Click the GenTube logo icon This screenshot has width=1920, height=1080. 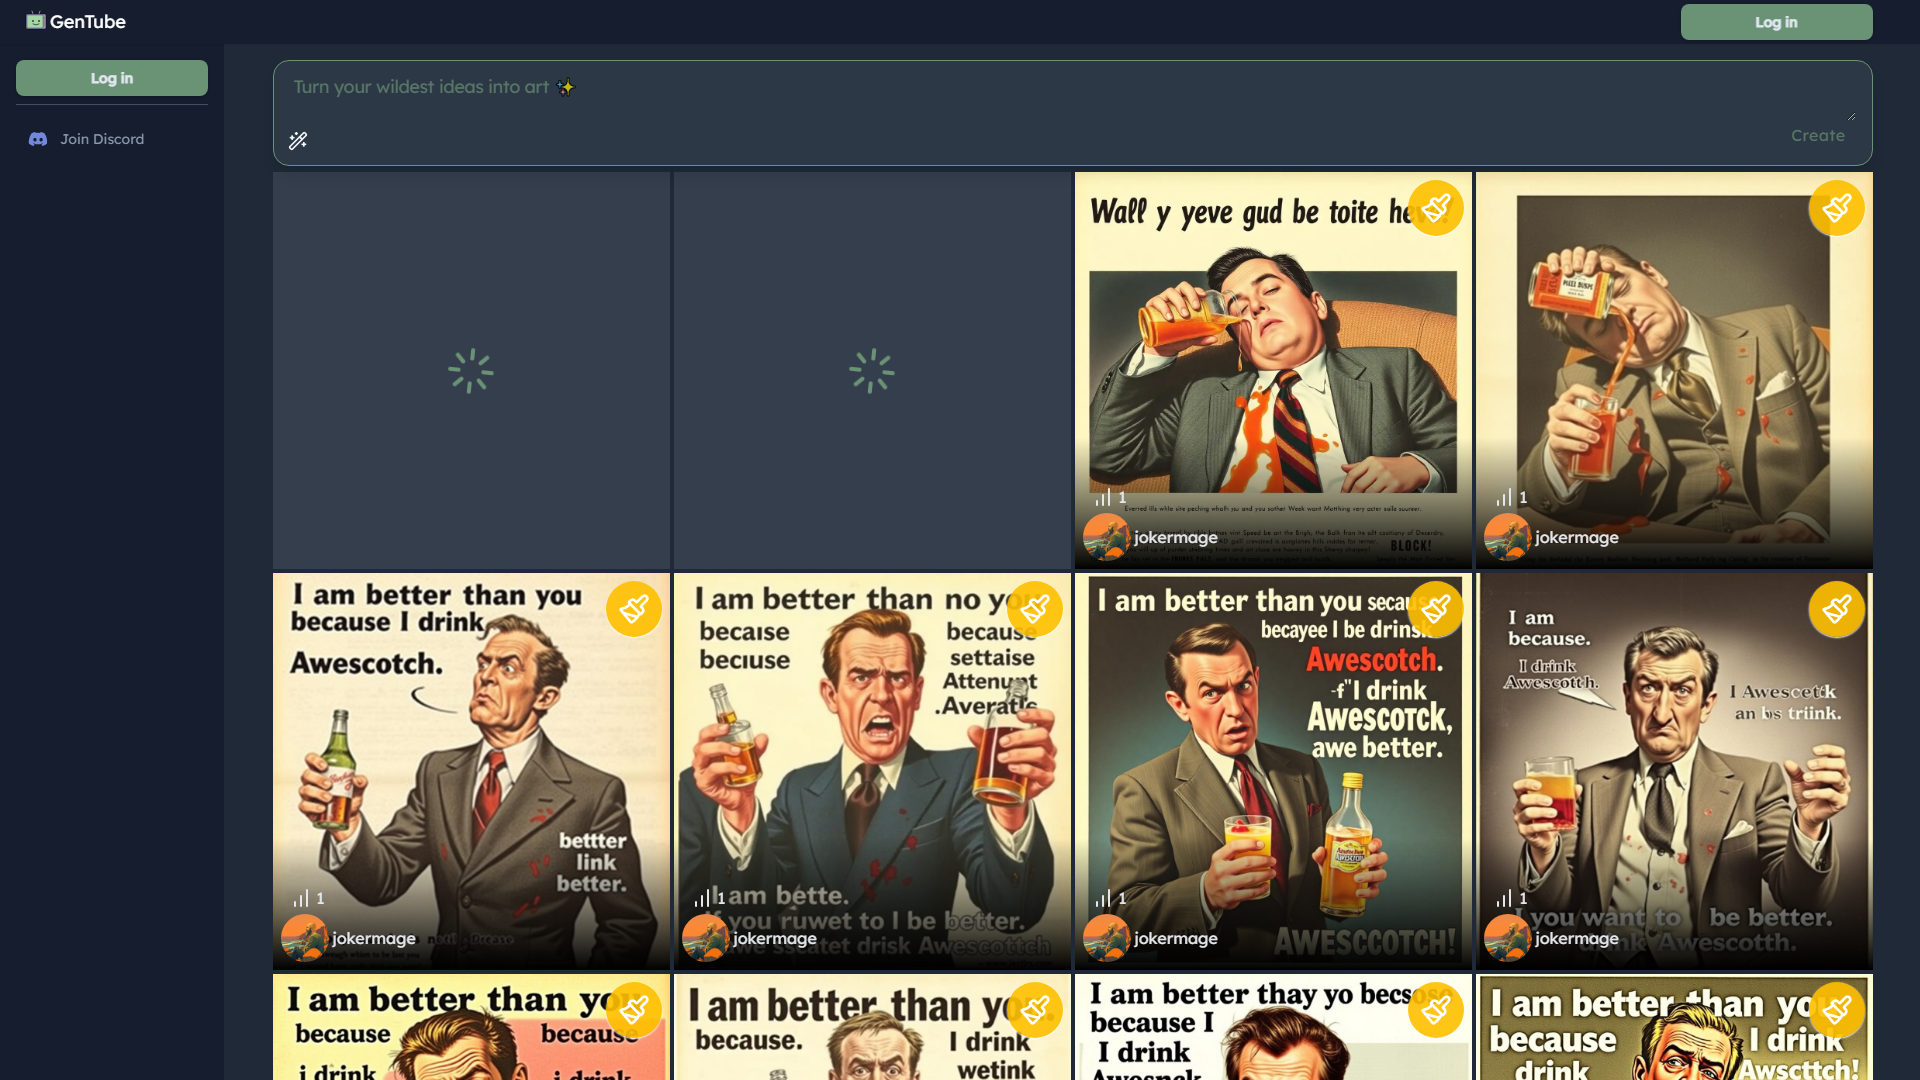click(36, 21)
